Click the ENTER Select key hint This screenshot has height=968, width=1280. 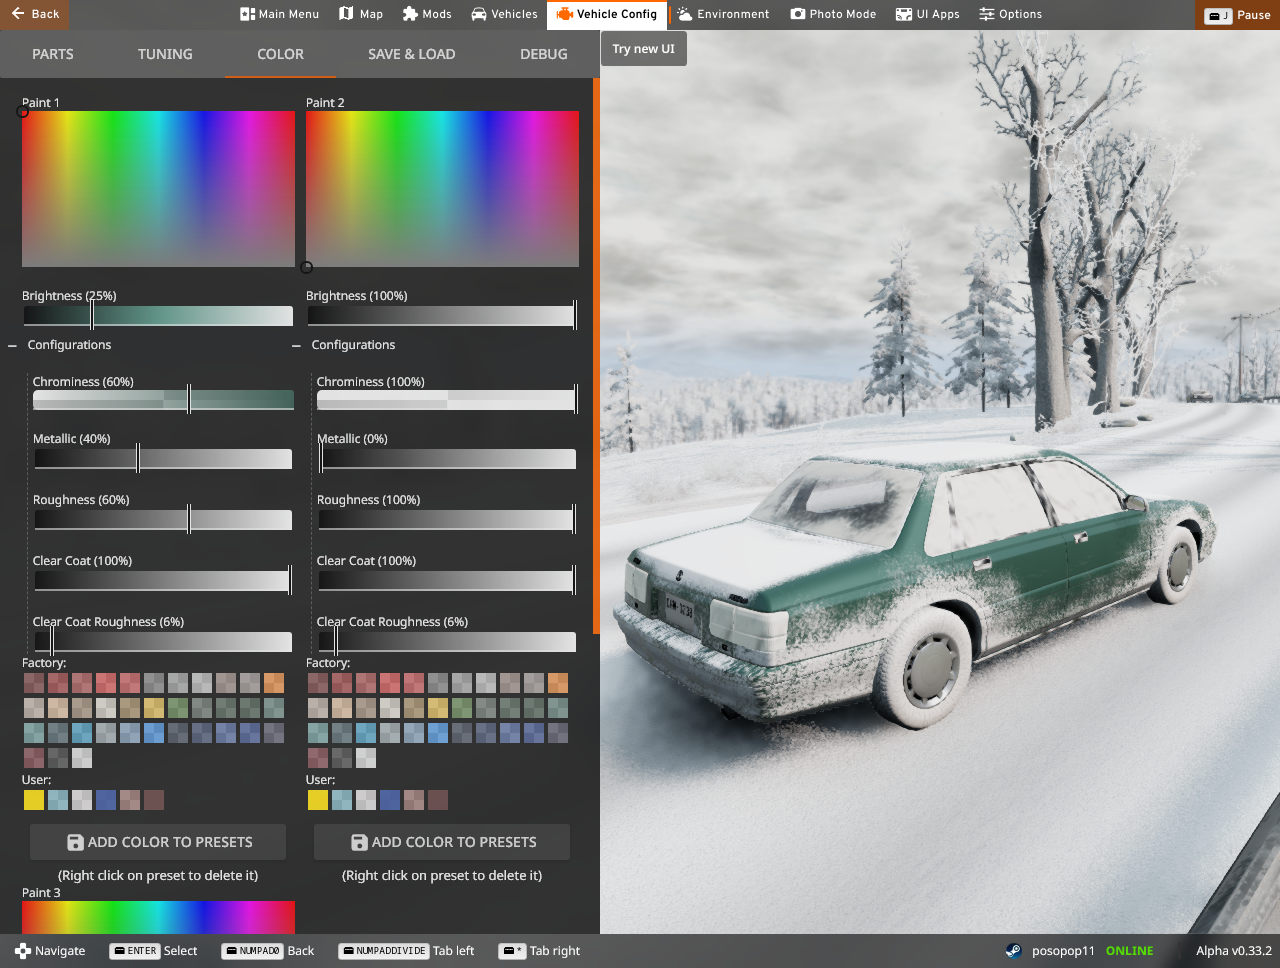(x=153, y=951)
